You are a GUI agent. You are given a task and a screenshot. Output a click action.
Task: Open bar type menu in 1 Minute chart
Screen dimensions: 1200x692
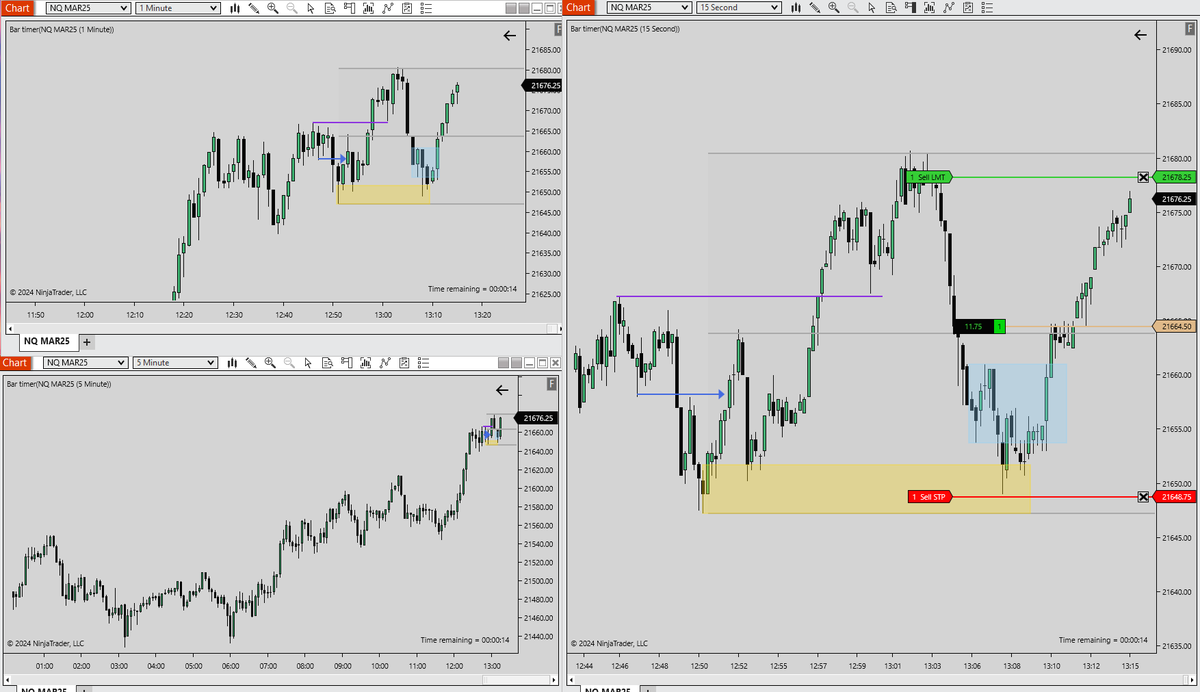pyautogui.click(x=235, y=8)
